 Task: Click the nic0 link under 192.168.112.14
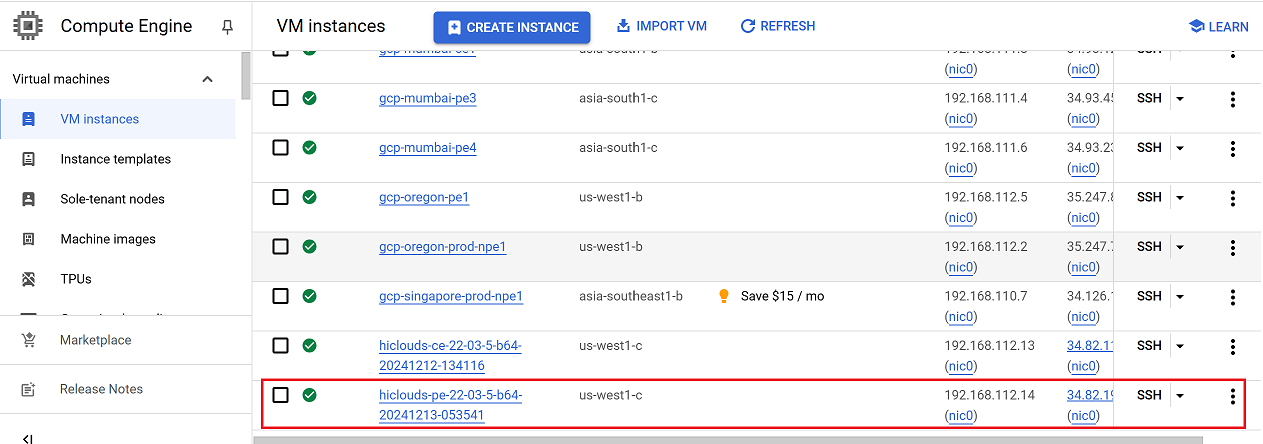pyautogui.click(x=962, y=415)
